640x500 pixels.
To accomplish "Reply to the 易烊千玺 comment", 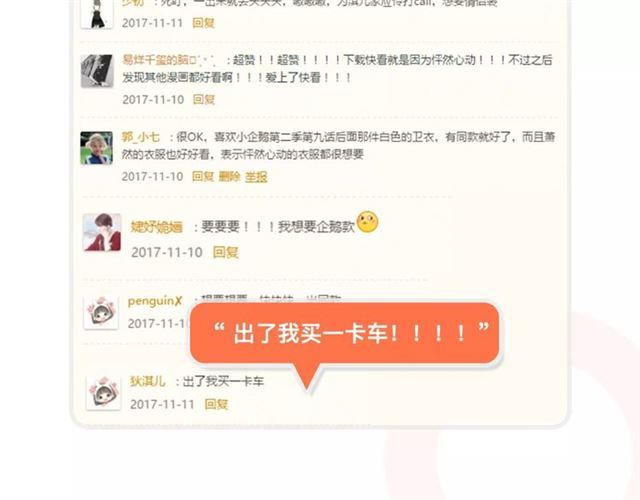I will pyautogui.click(x=204, y=100).
